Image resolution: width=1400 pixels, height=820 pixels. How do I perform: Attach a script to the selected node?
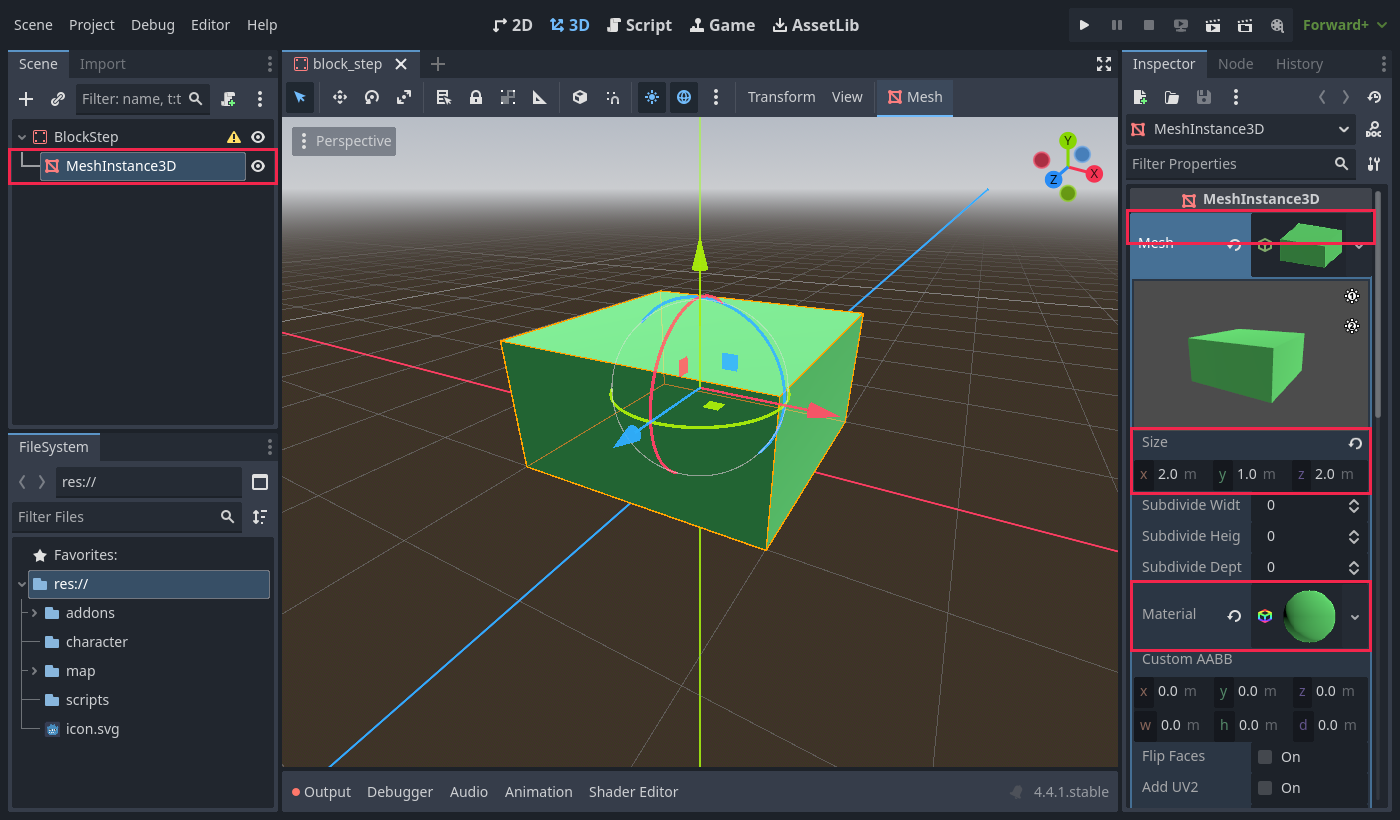tap(229, 99)
